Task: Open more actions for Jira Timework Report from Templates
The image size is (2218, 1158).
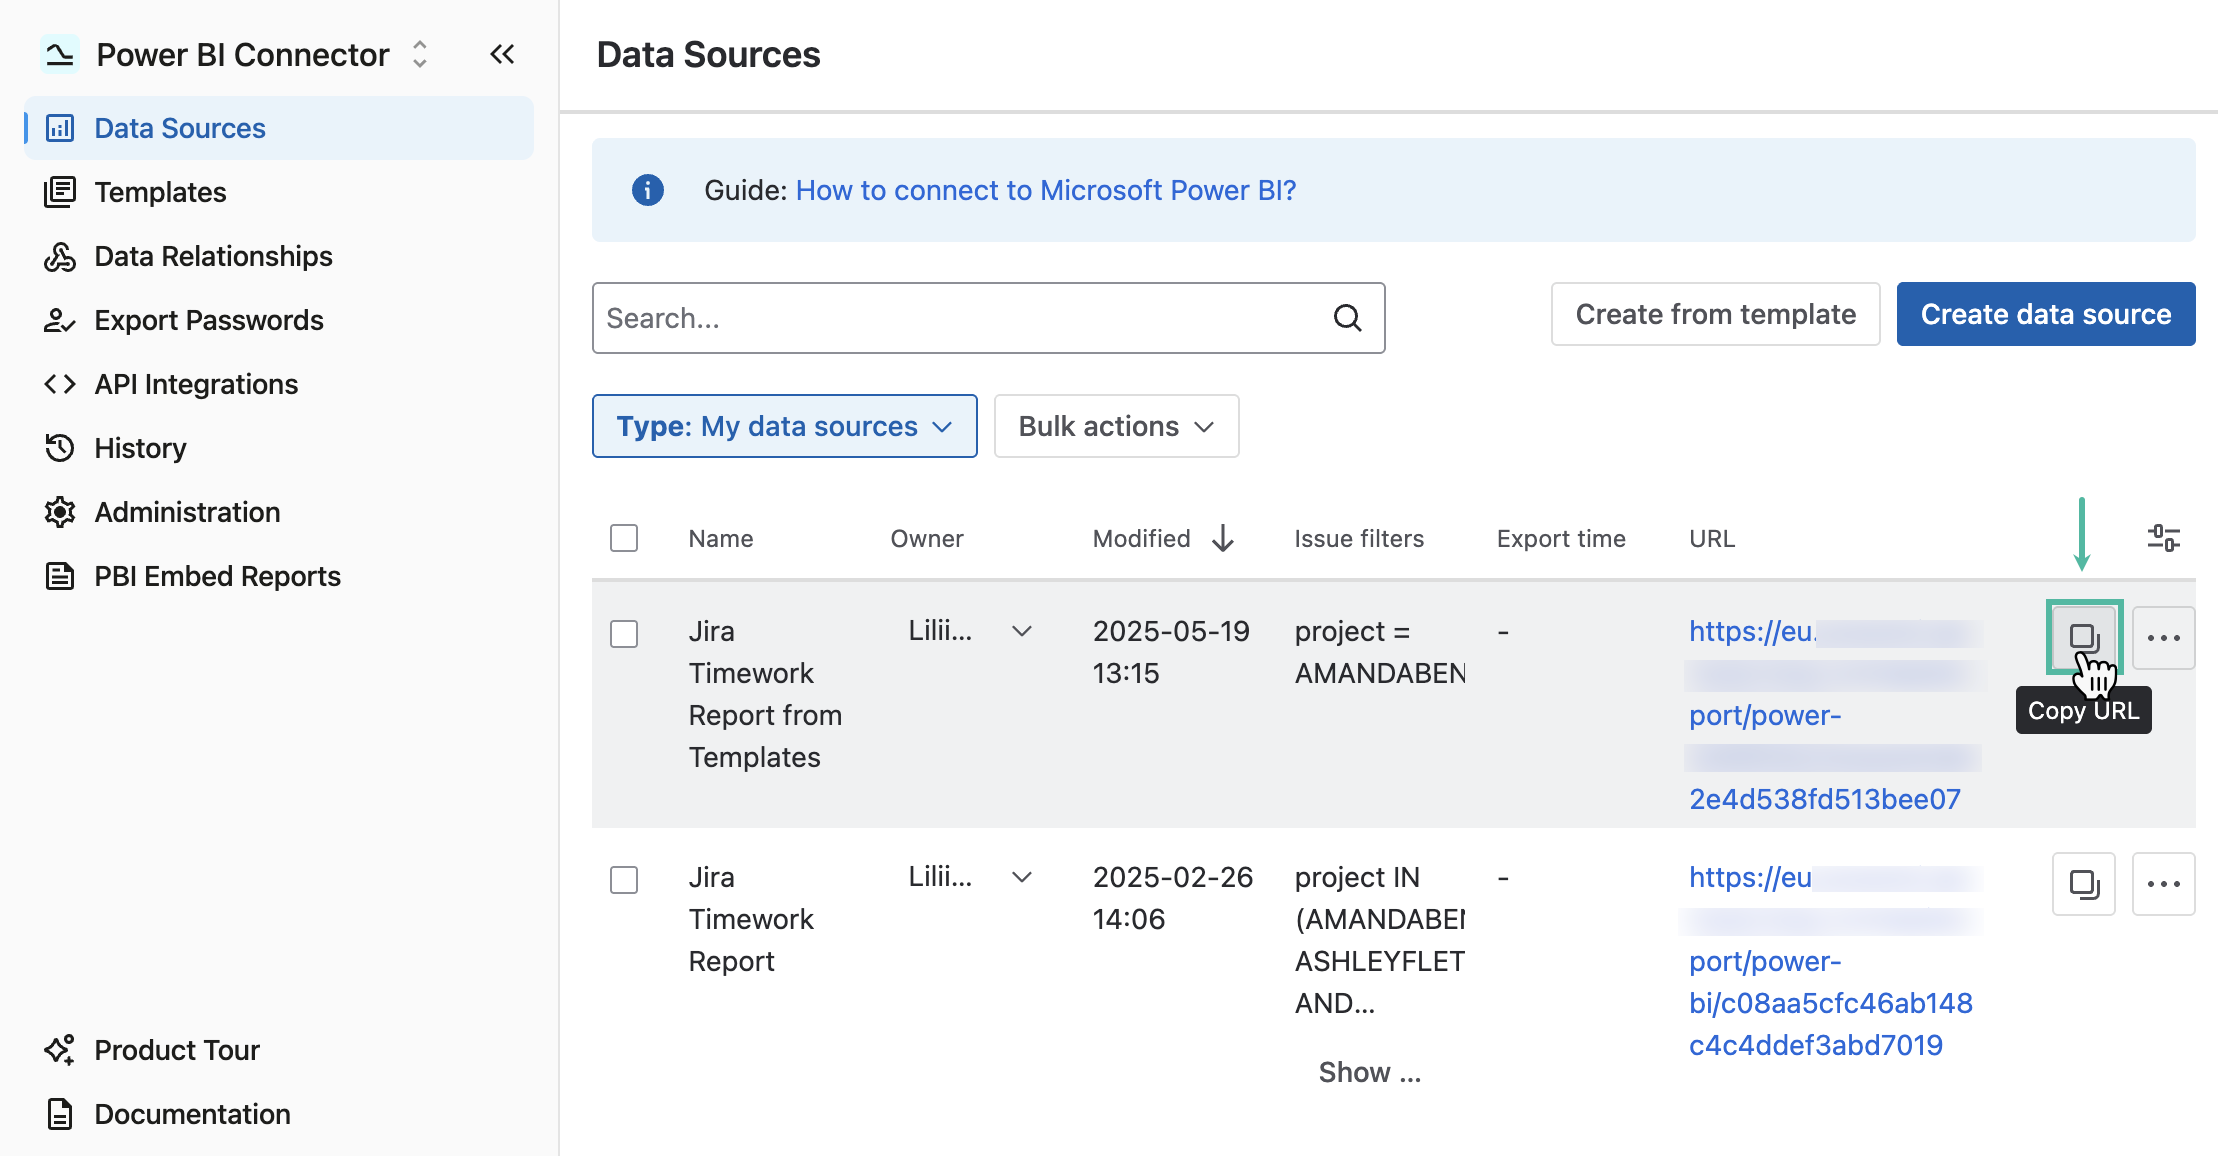Action: pyautogui.click(x=2163, y=638)
